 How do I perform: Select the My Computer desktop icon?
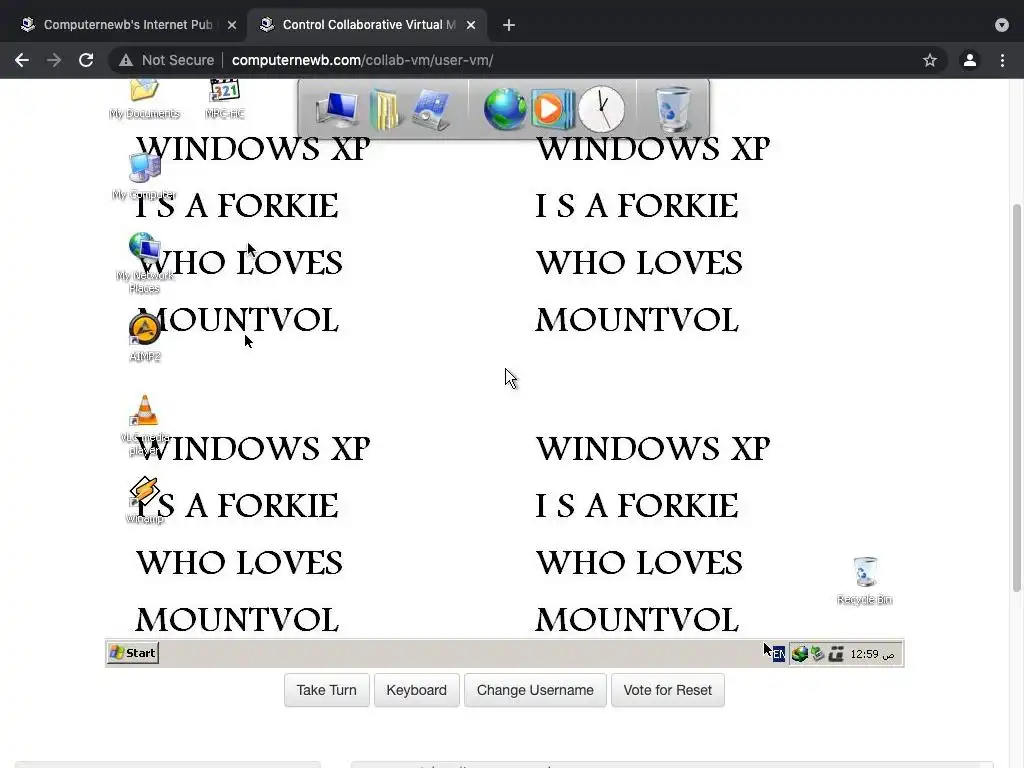pos(144,176)
